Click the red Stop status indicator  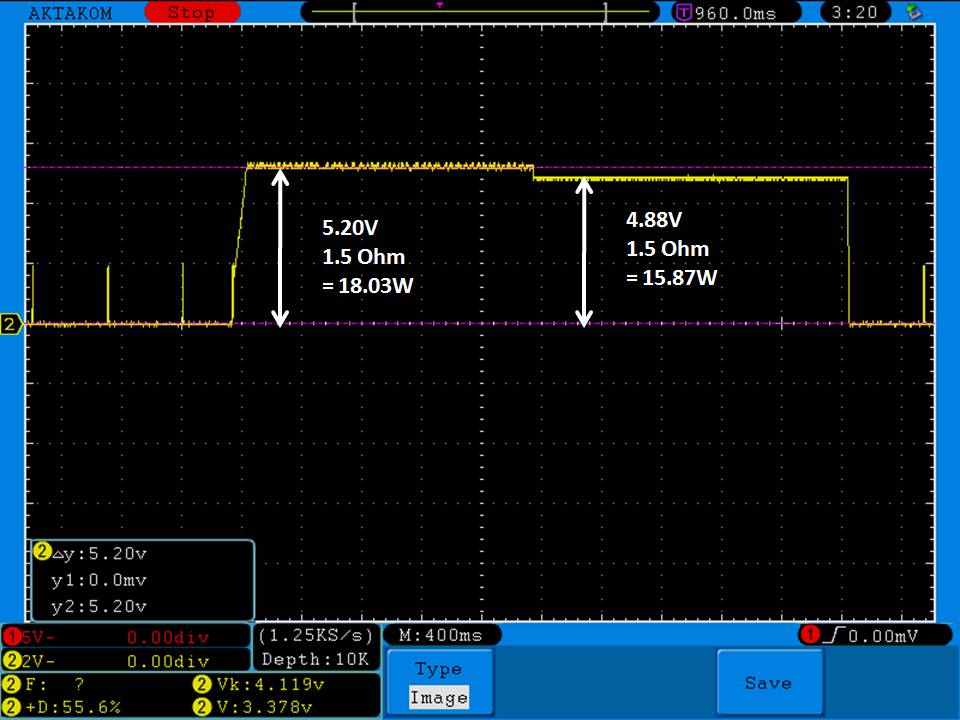tap(190, 13)
